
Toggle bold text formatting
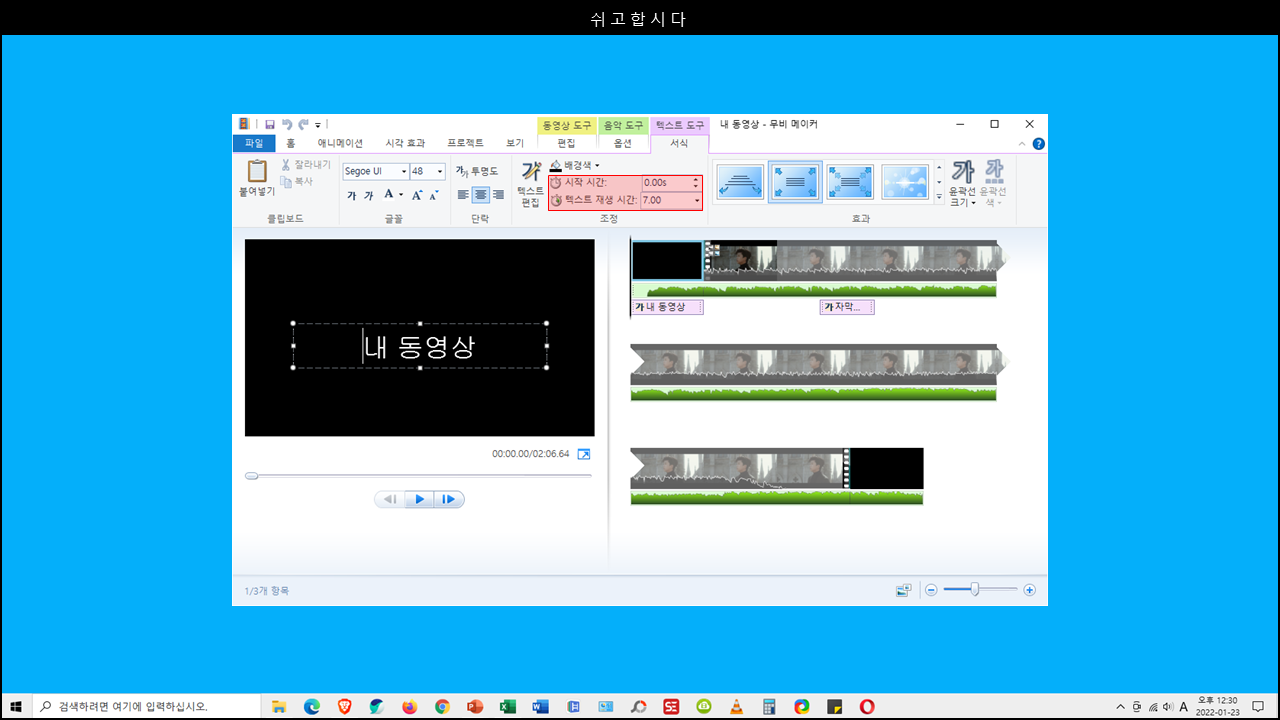click(x=352, y=195)
